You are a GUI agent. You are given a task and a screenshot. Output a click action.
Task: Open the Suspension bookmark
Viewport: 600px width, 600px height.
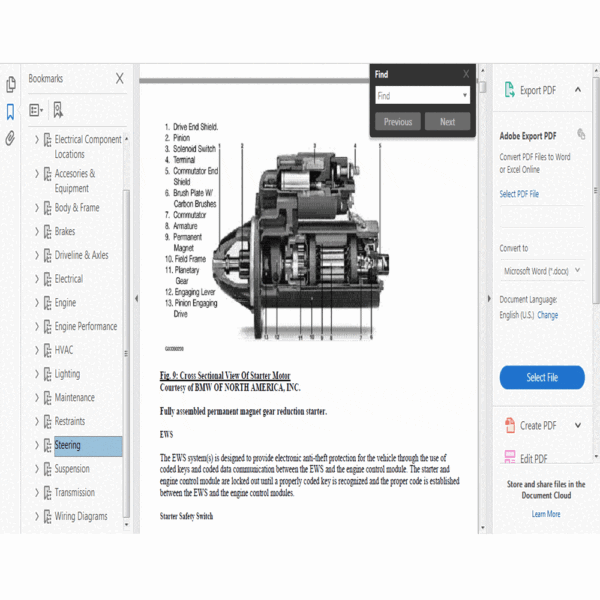tap(72, 469)
